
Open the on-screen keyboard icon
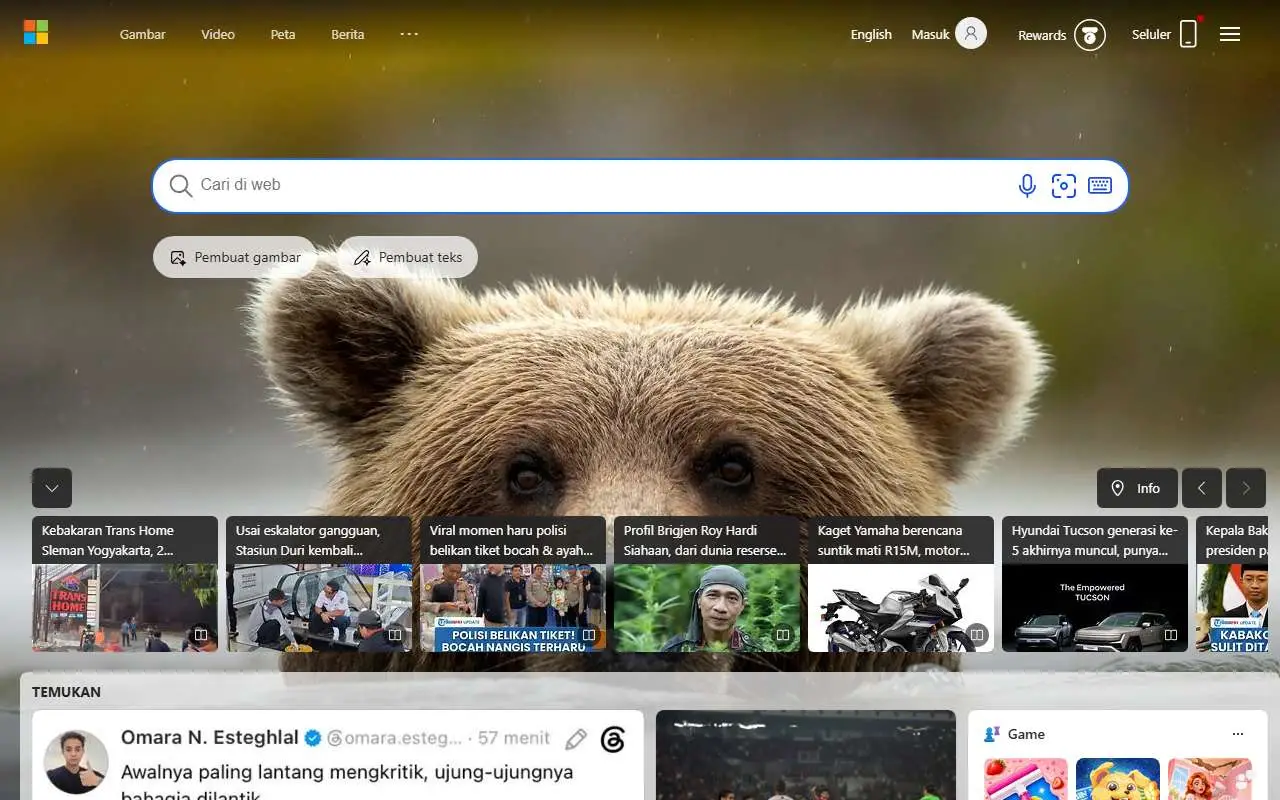click(1100, 185)
